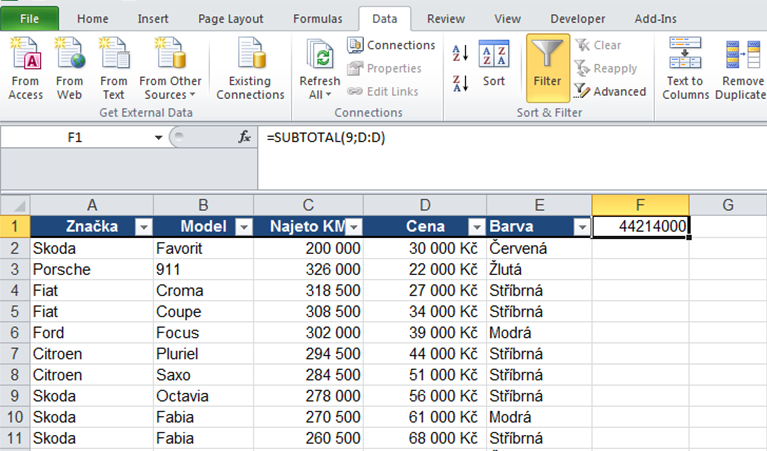Switch to the View tab
This screenshot has height=451, width=767.
pos(507,19)
